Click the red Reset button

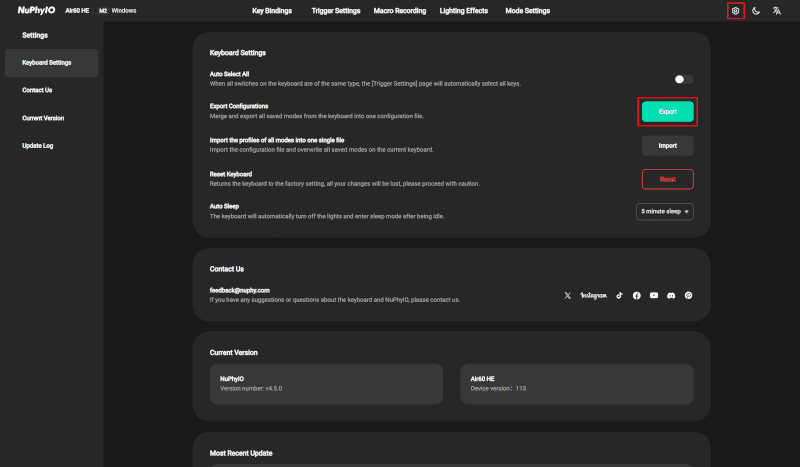point(667,179)
